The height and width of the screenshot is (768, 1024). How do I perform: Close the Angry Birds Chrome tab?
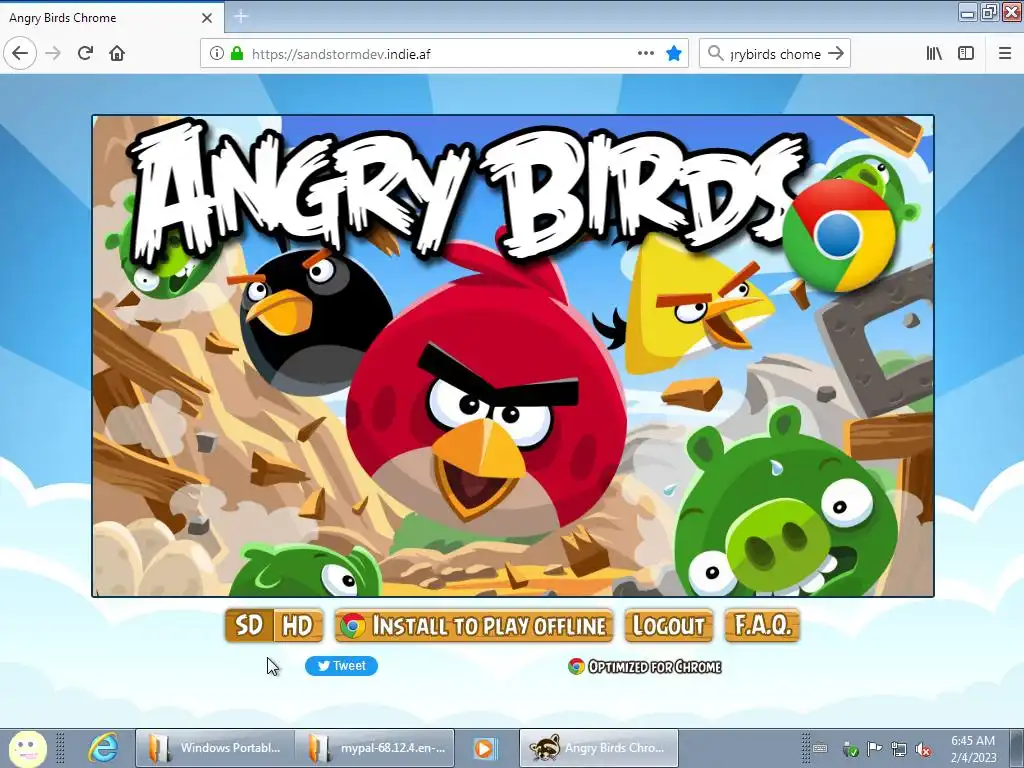pyautogui.click(x=207, y=18)
